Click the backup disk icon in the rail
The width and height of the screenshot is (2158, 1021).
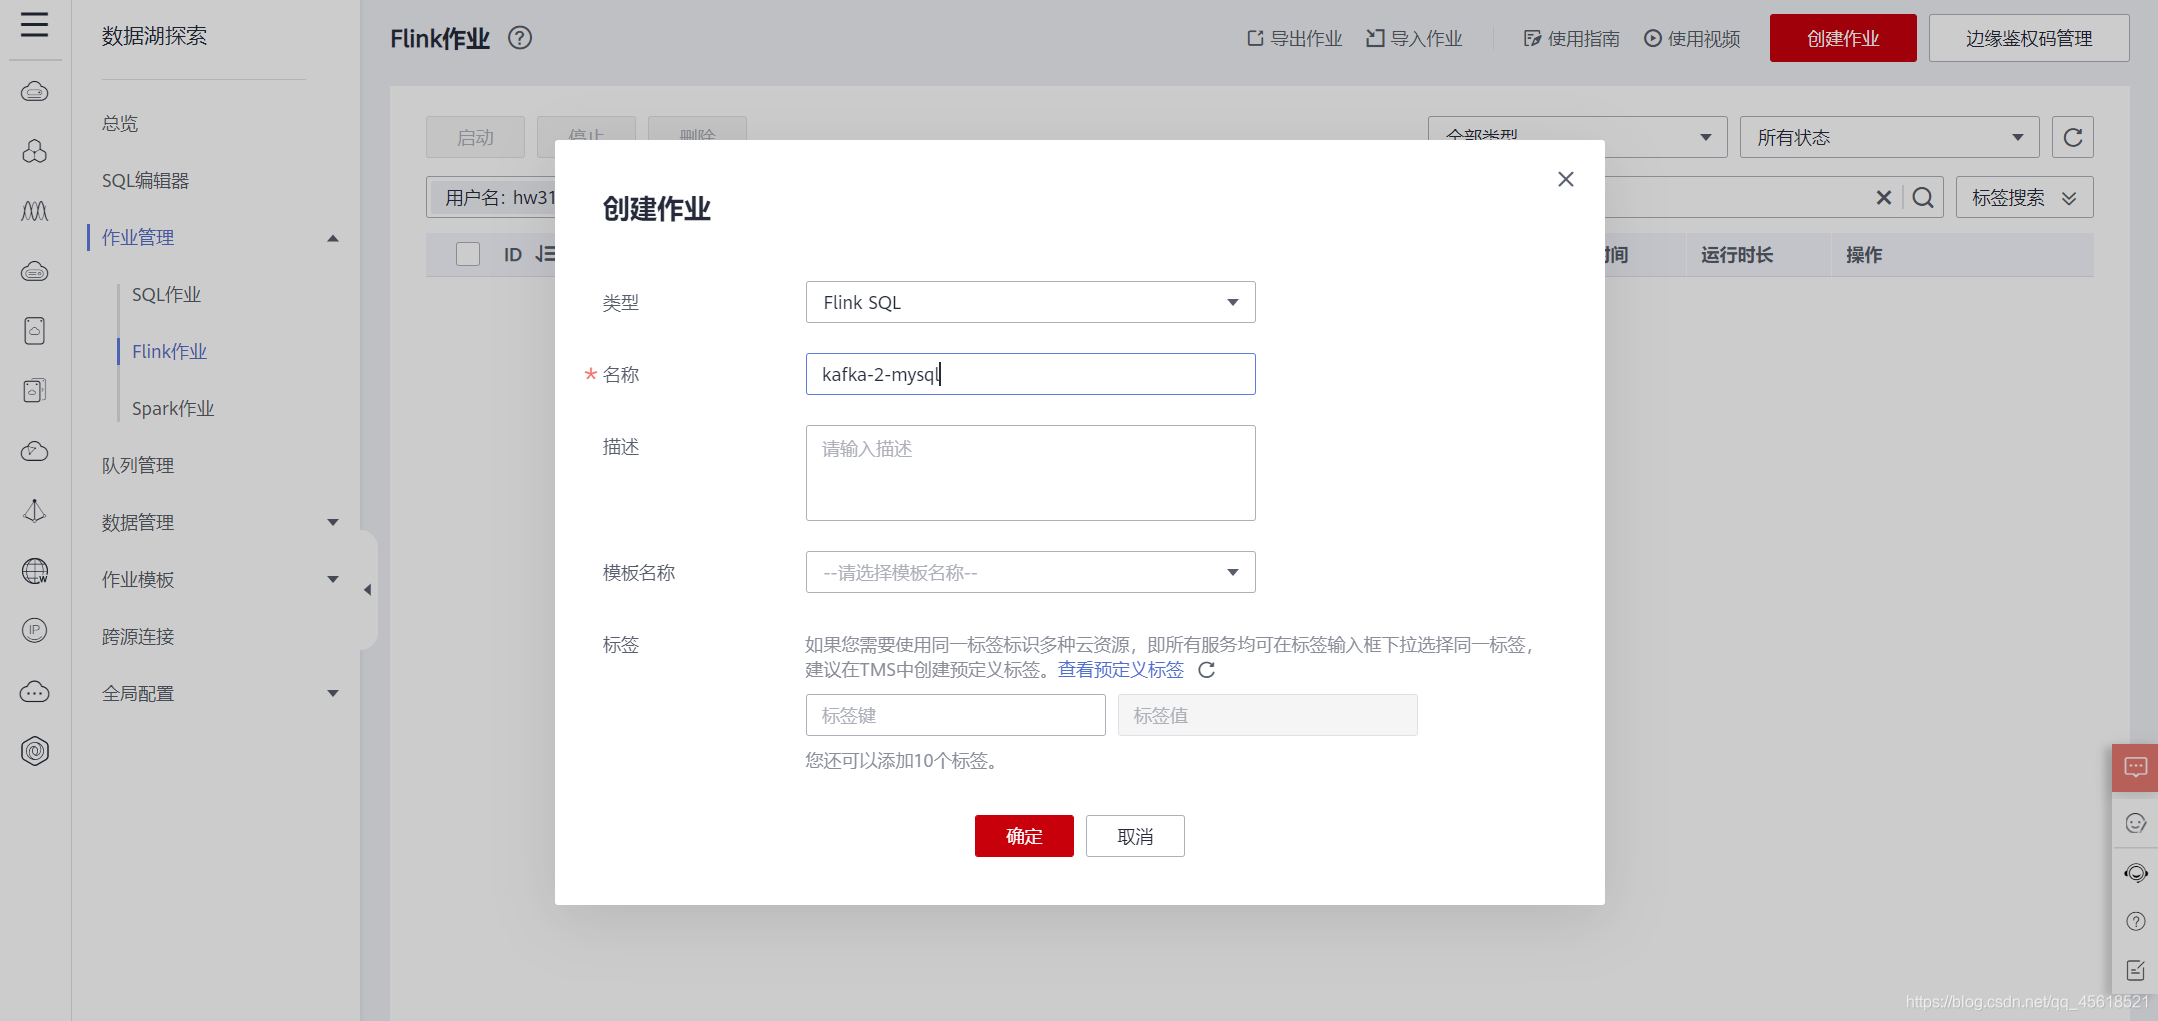click(35, 391)
